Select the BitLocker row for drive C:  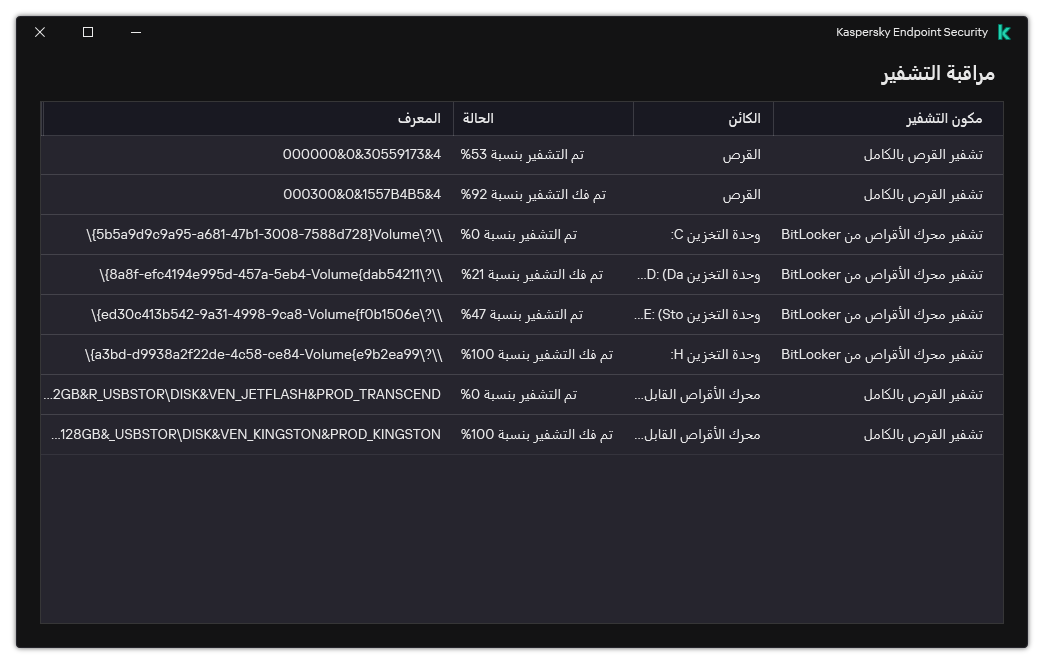pos(520,234)
